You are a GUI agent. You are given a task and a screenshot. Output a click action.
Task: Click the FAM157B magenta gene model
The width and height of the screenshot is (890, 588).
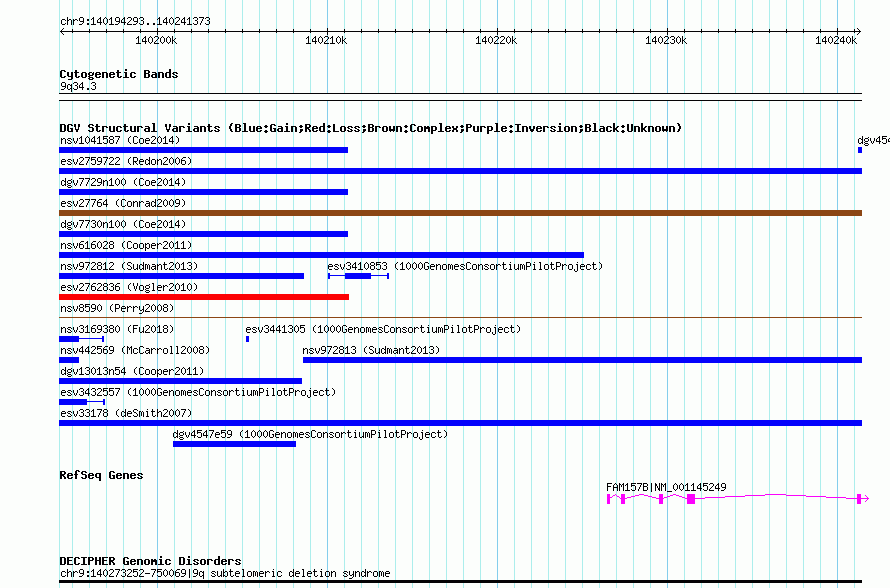(x=737, y=498)
